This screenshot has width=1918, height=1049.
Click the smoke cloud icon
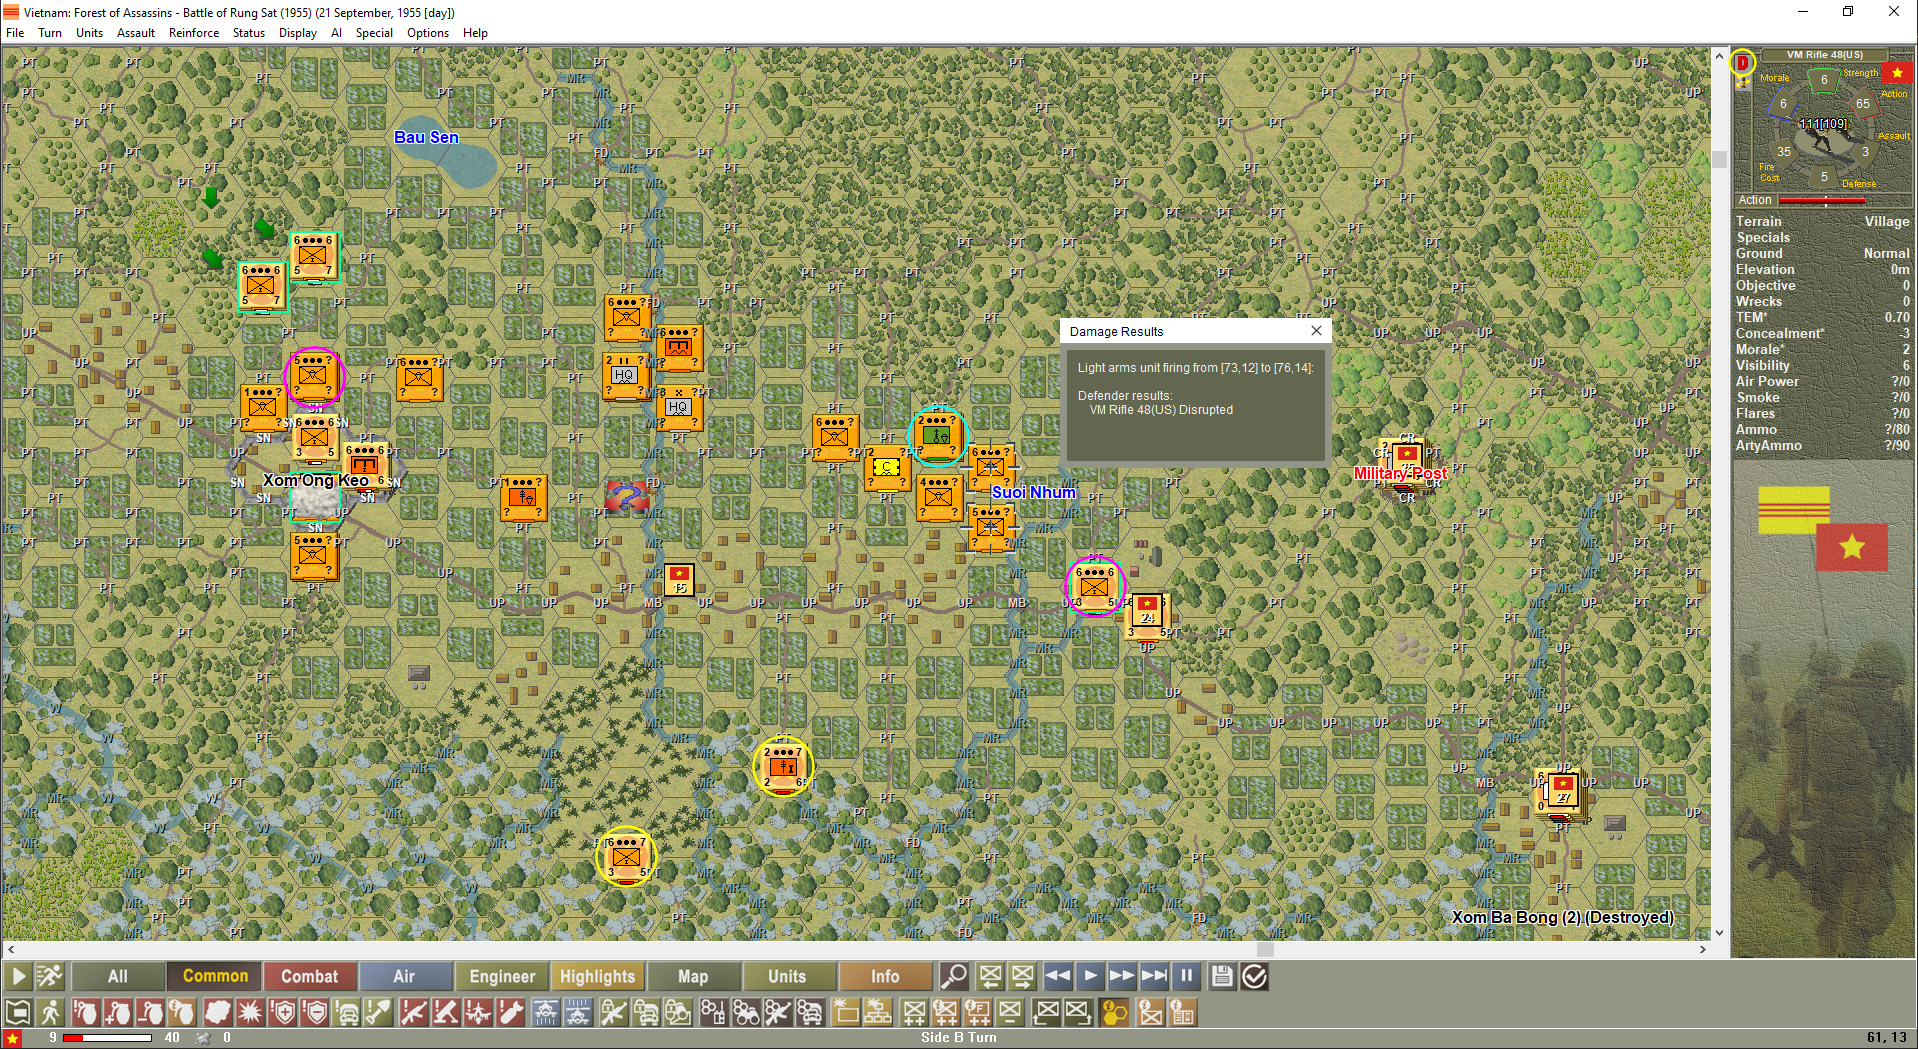(x=217, y=1013)
